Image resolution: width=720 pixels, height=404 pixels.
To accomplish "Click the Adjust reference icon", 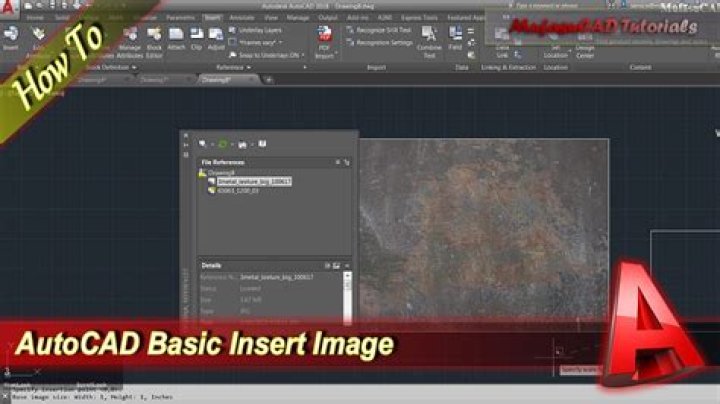I will pos(216,39).
